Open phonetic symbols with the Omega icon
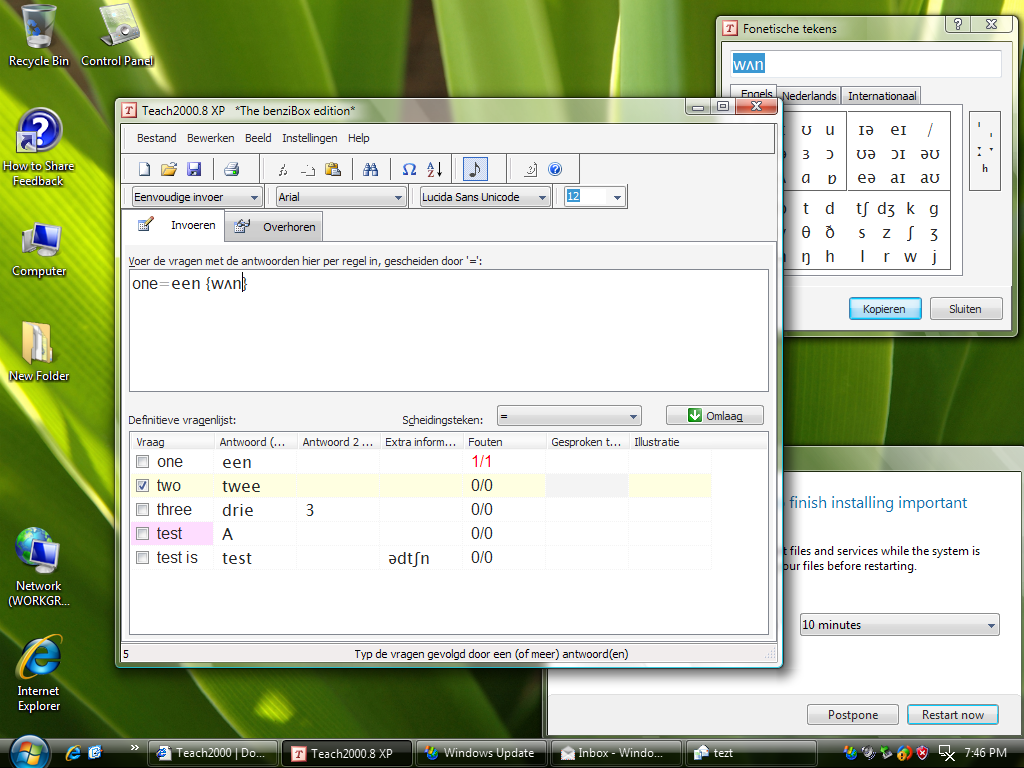Screen dimensions: 1024x768 pos(409,170)
